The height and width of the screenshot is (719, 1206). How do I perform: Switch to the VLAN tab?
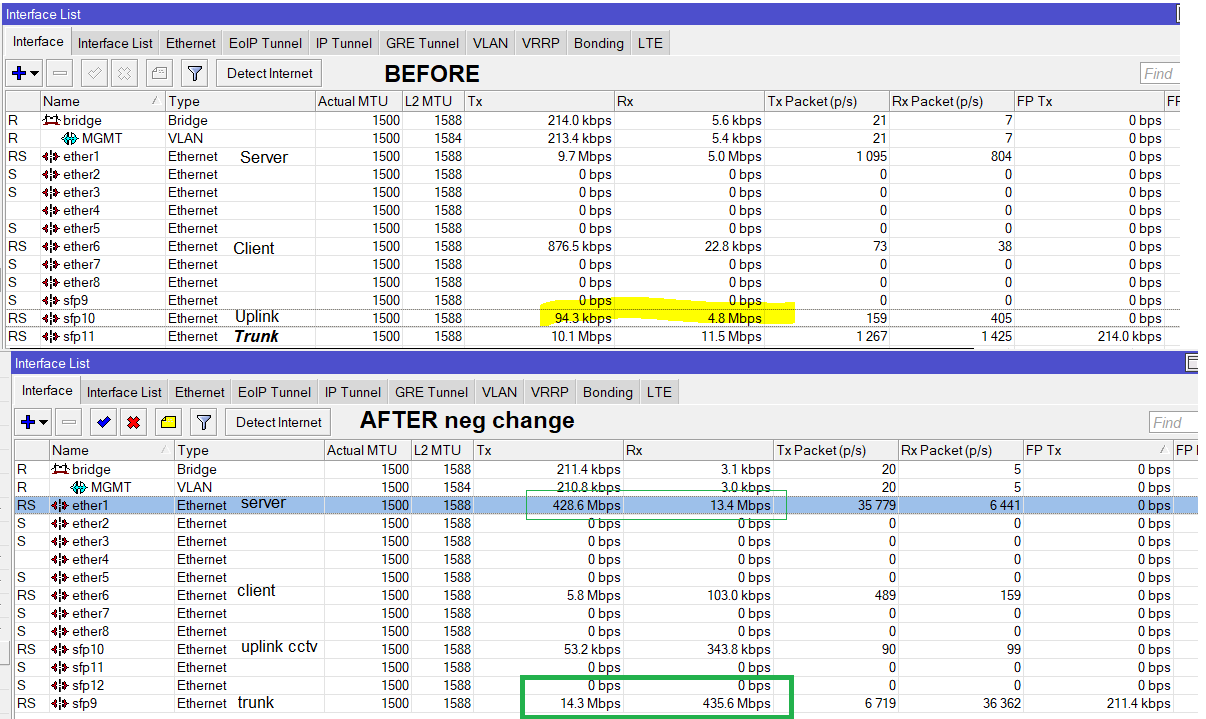pos(489,42)
